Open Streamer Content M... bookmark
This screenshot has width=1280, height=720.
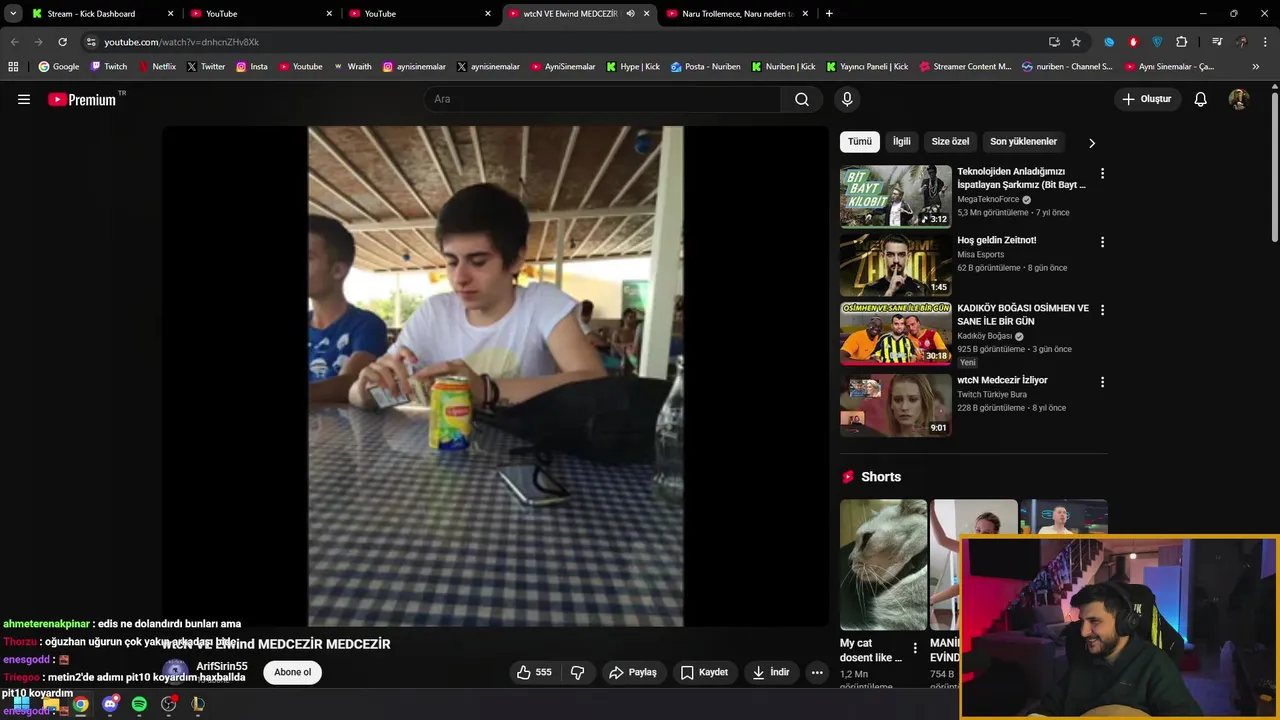coord(965,67)
